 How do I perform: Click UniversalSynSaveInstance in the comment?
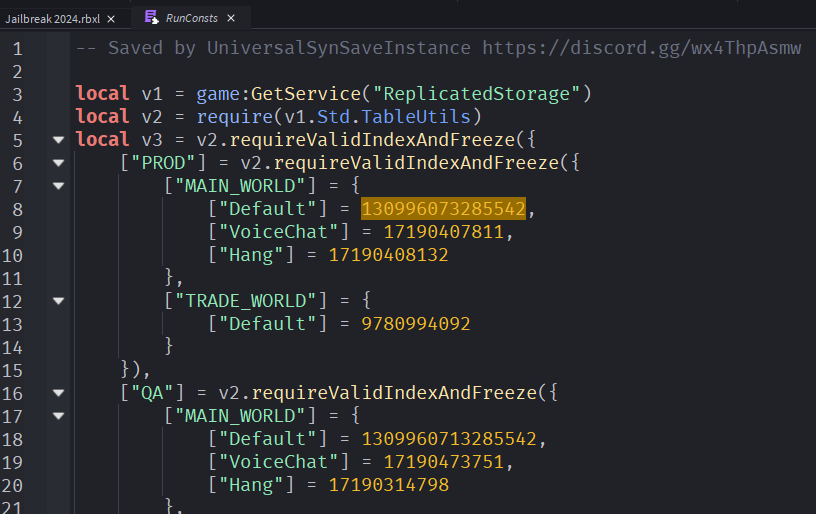pyautogui.click(x=339, y=48)
